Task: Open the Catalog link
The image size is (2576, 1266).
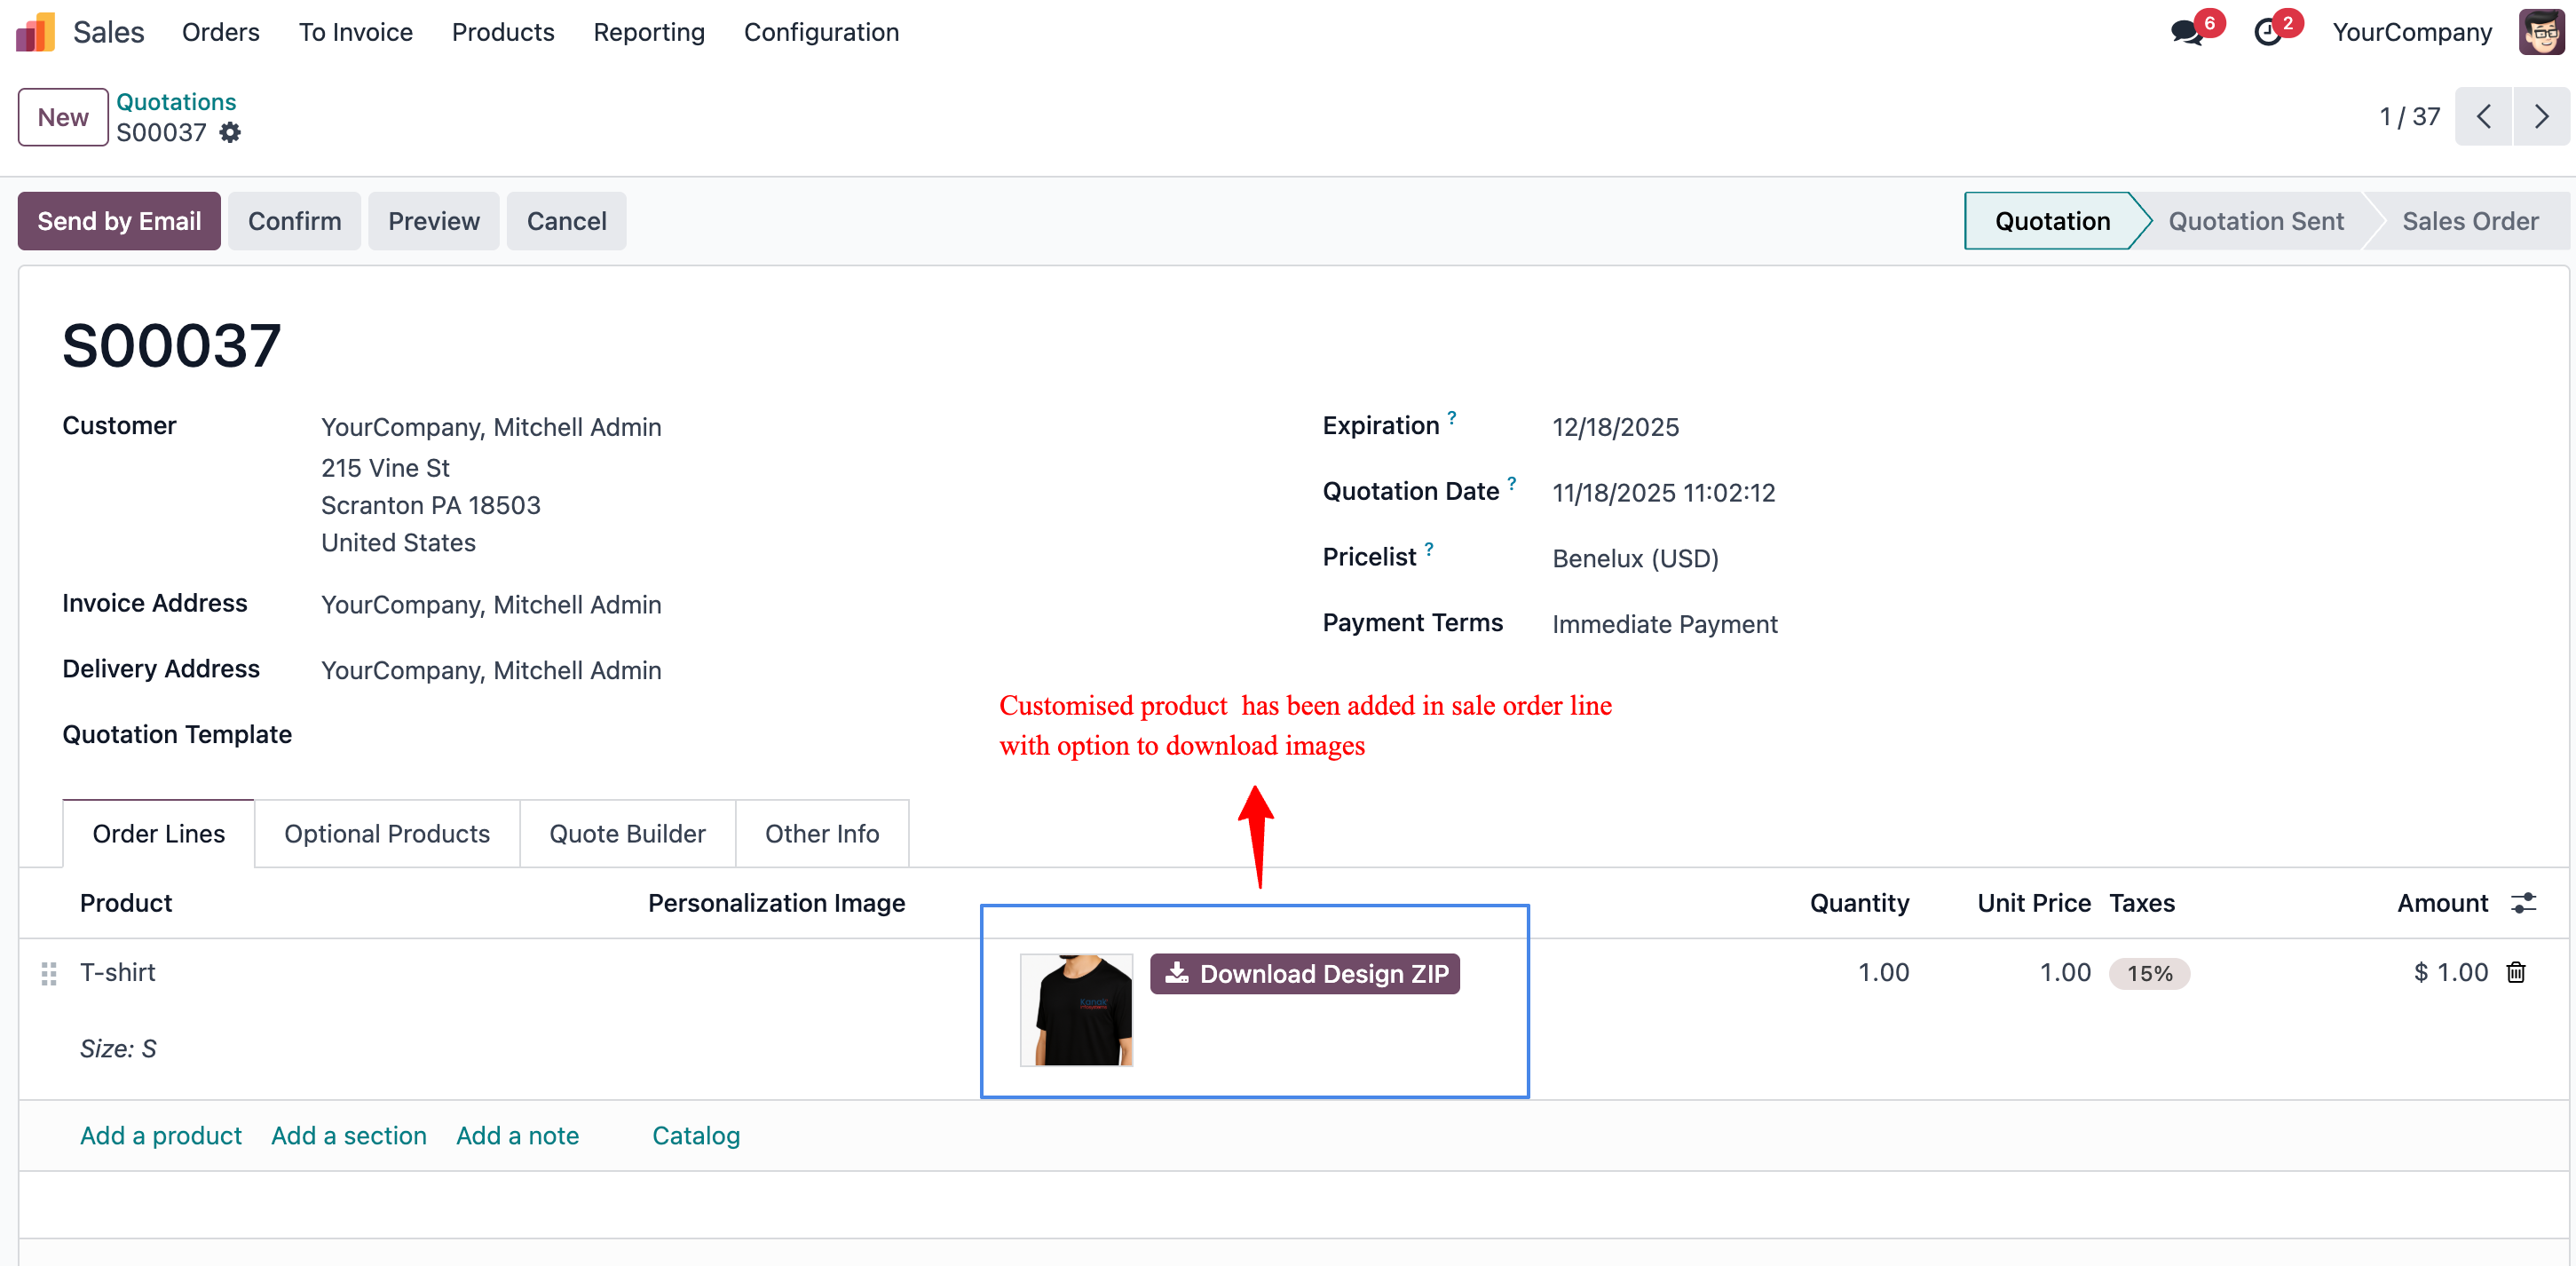Action: coord(696,1135)
